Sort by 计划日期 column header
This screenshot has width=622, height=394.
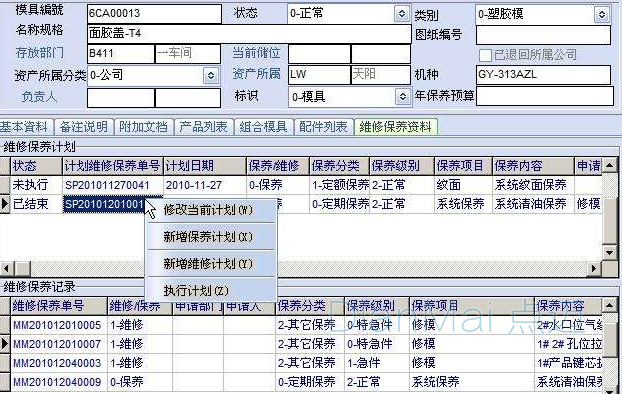click(205, 166)
